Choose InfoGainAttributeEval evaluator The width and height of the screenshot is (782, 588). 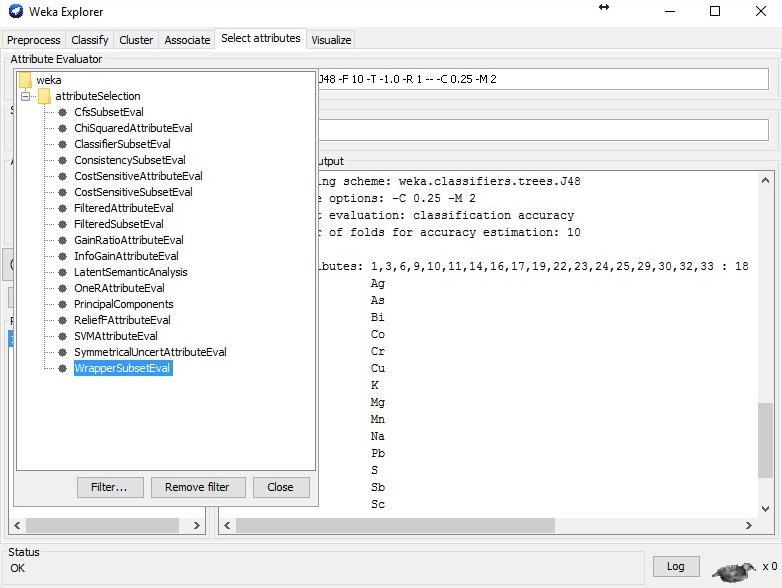coord(126,256)
